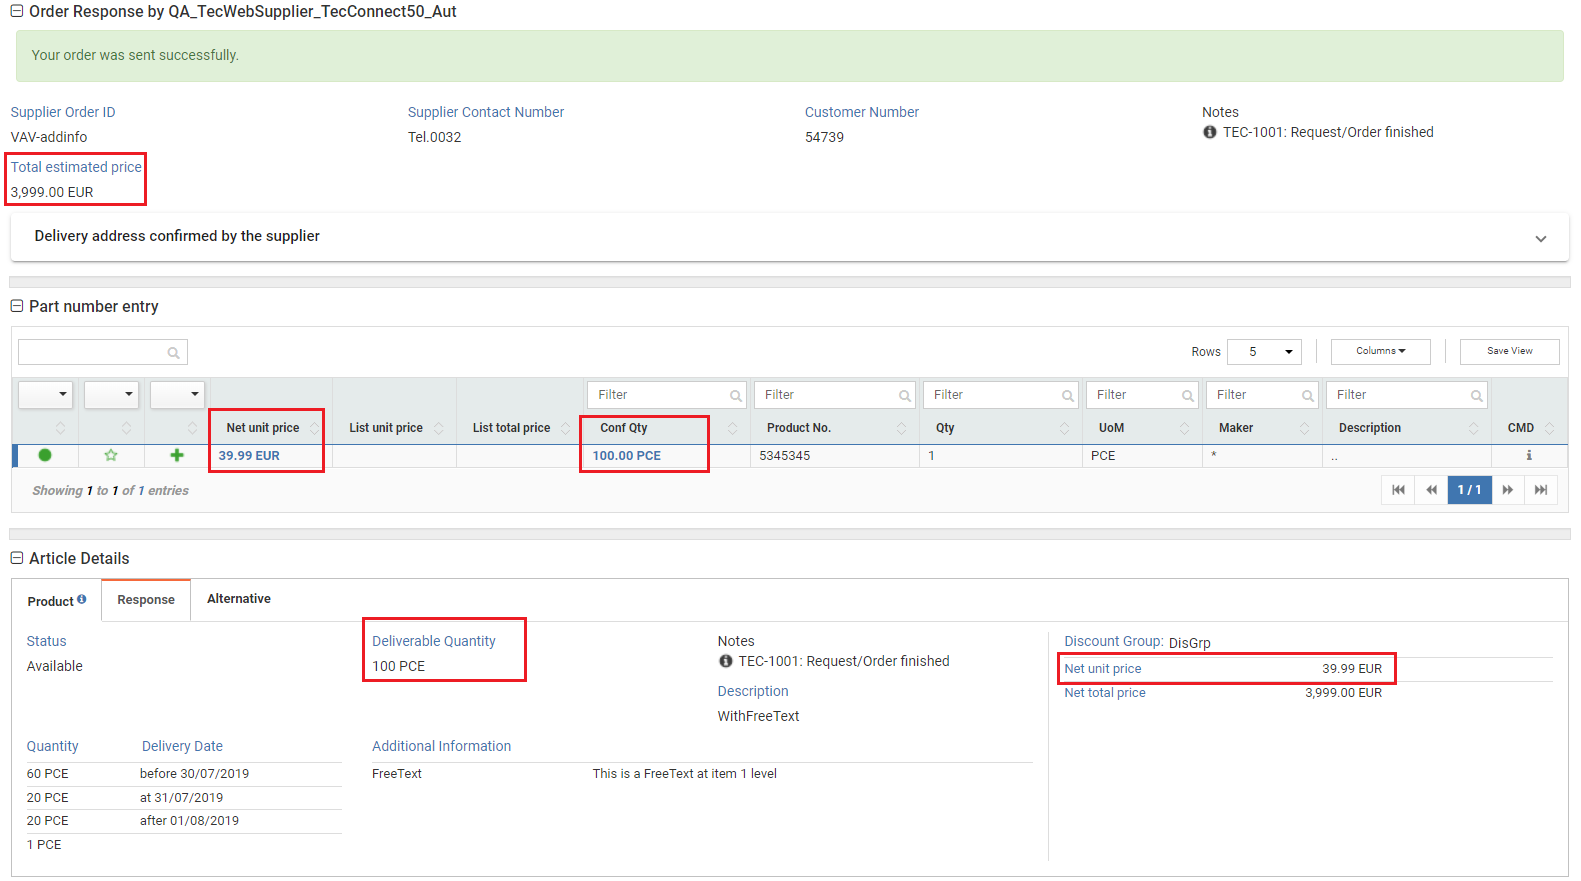
Task: Expand the delivery address confirmed panel
Action: click(x=1540, y=238)
